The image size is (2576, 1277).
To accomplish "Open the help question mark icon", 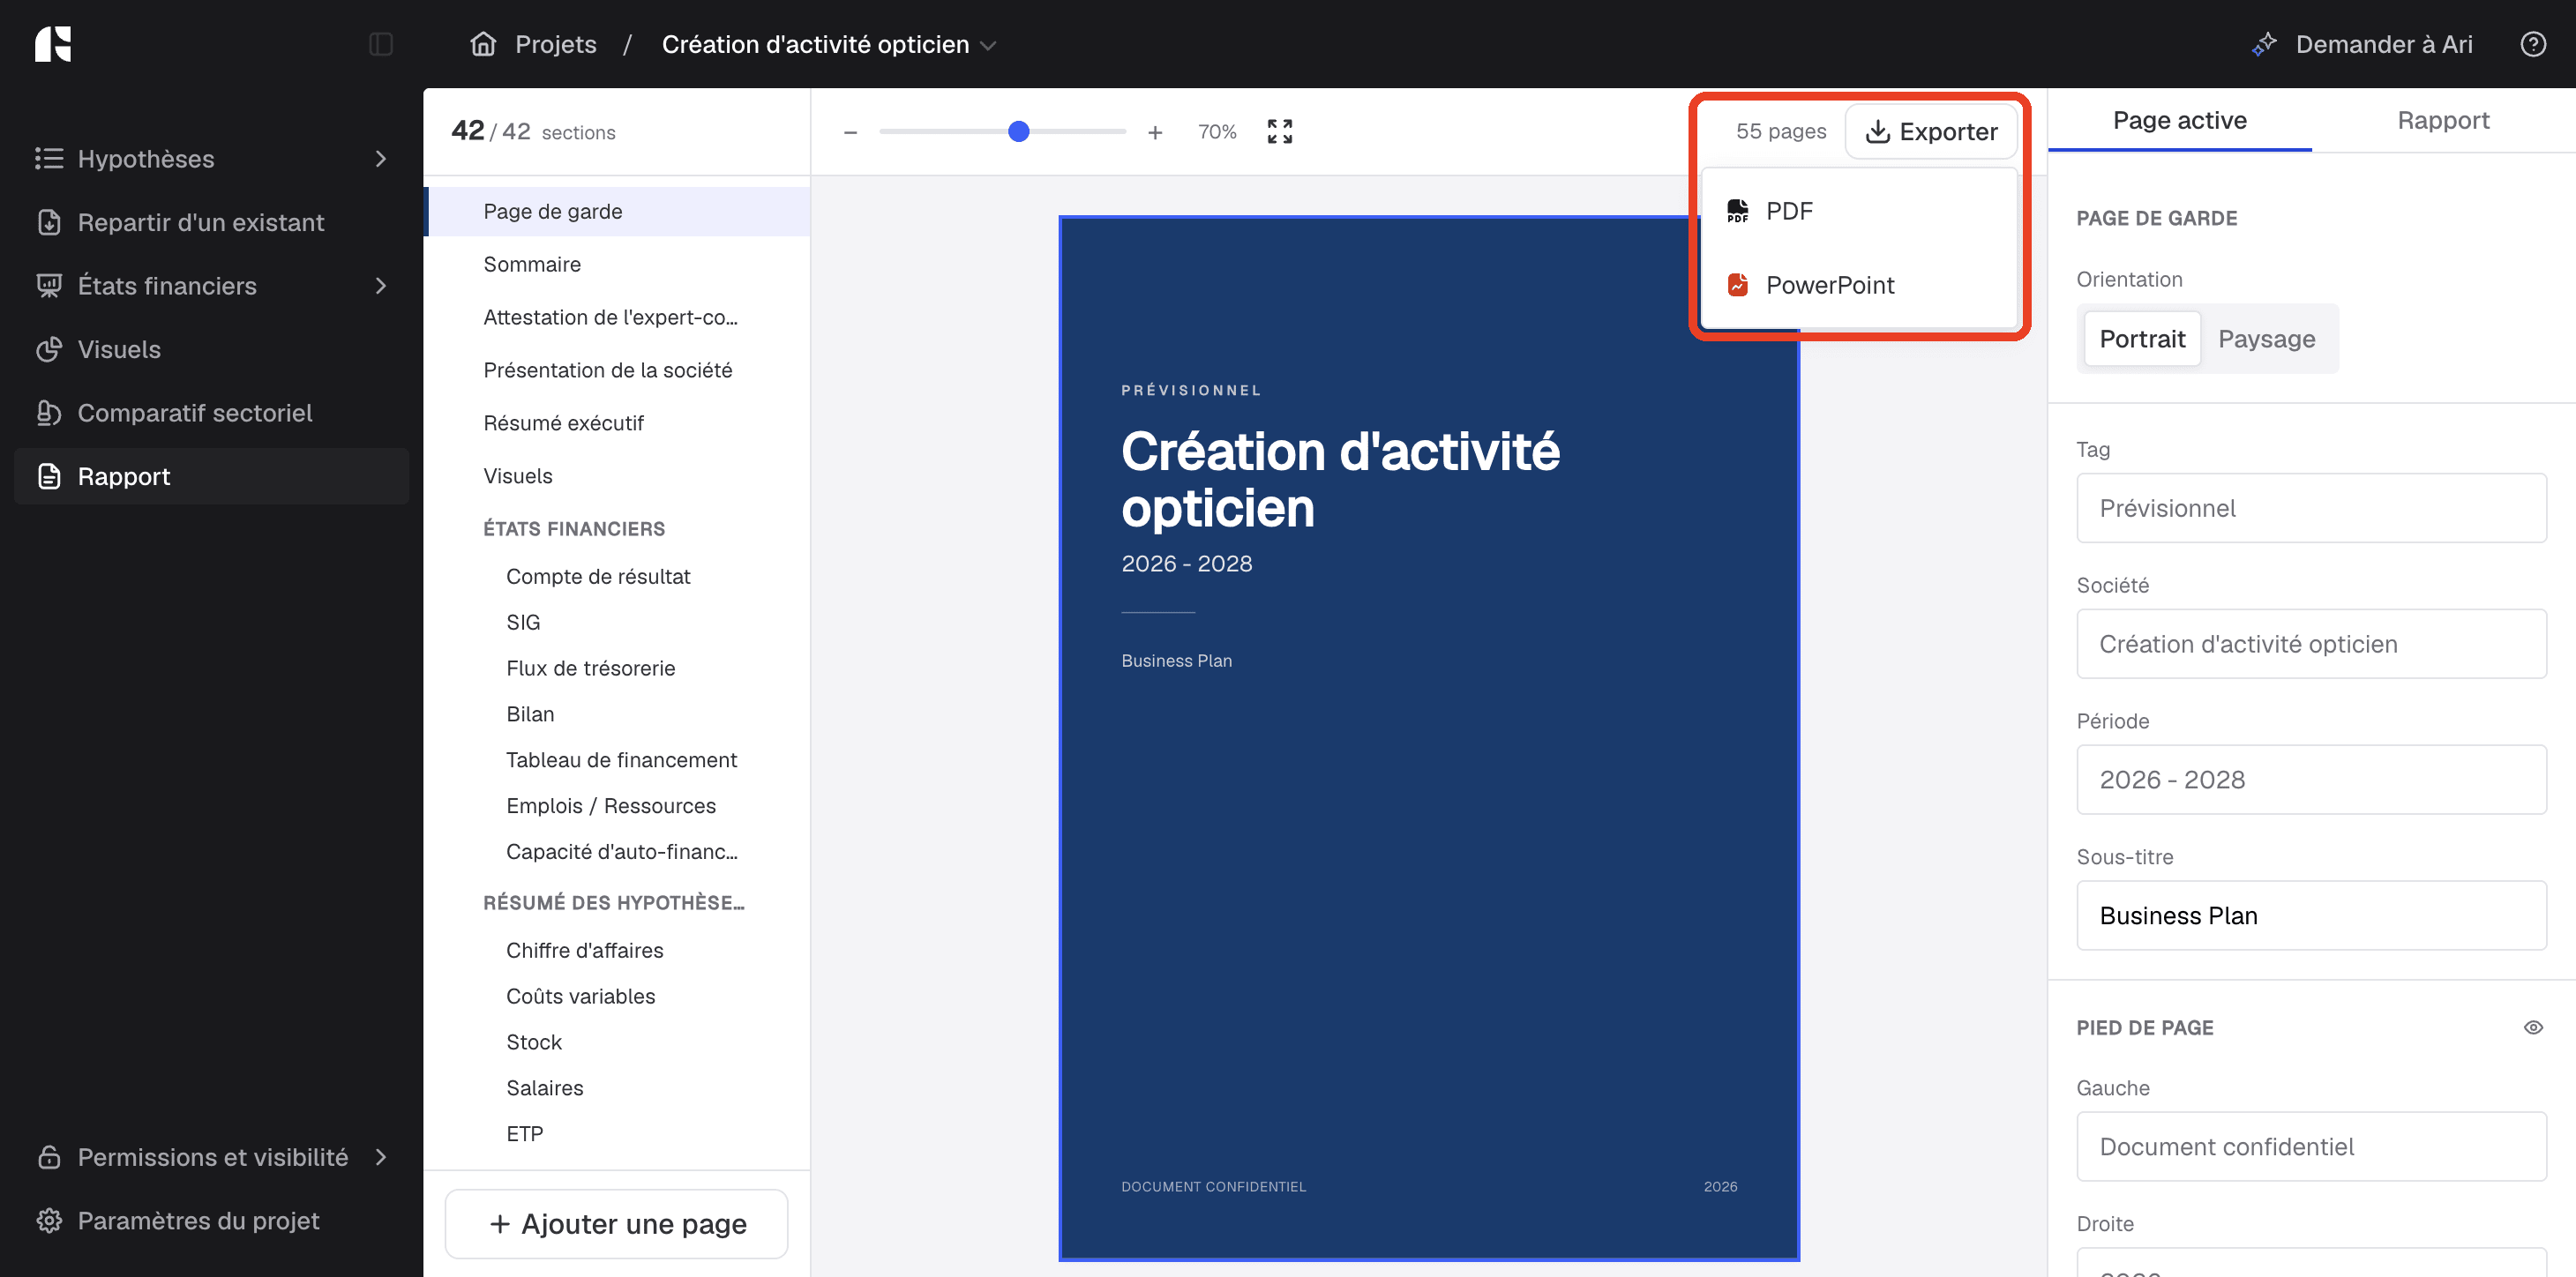I will 2533,44.
